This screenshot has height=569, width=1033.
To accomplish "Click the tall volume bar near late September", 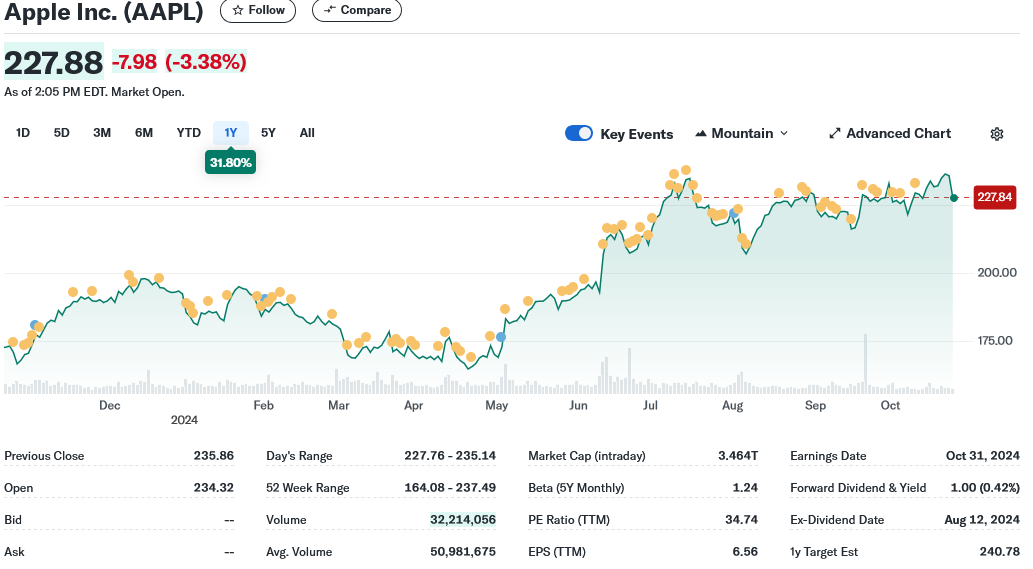I will pyautogui.click(x=865, y=364).
